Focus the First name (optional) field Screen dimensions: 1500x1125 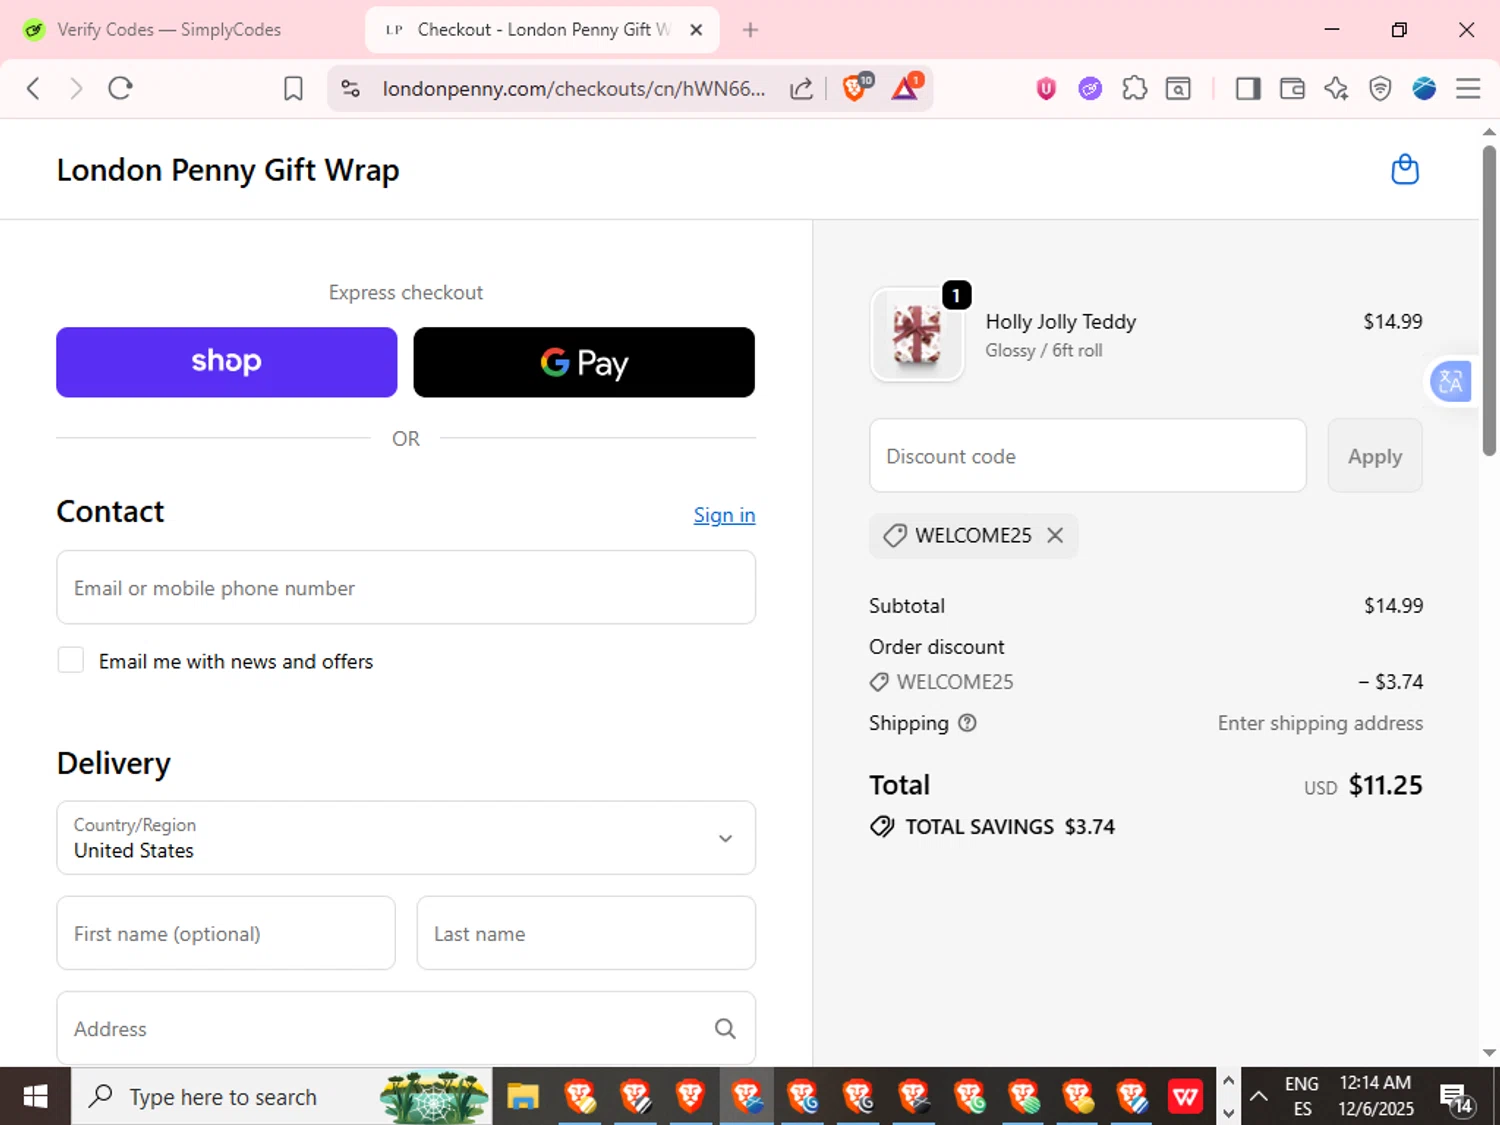pyautogui.click(x=226, y=933)
